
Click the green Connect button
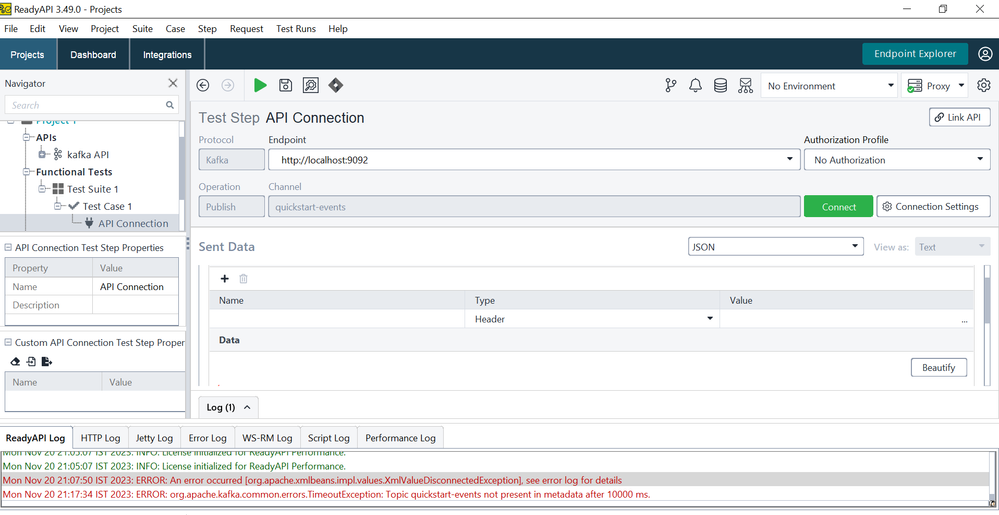(838, 207)
